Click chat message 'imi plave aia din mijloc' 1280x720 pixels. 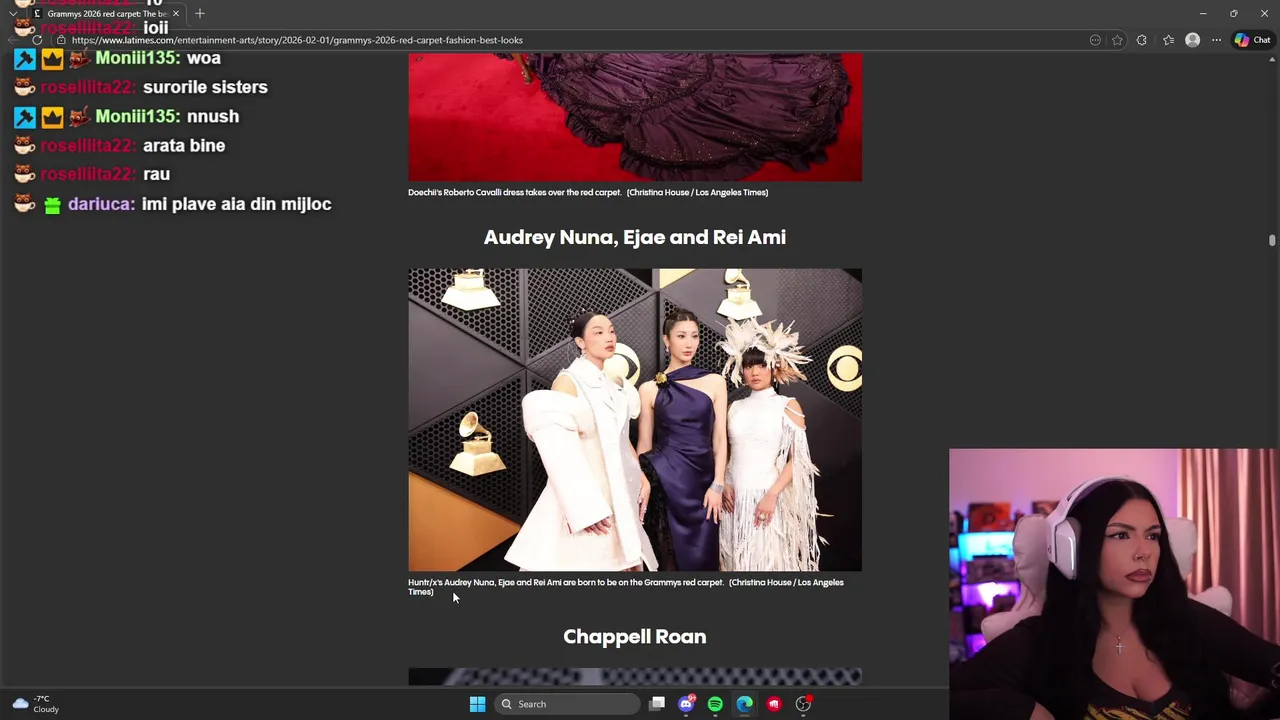(x=236, y=204)
